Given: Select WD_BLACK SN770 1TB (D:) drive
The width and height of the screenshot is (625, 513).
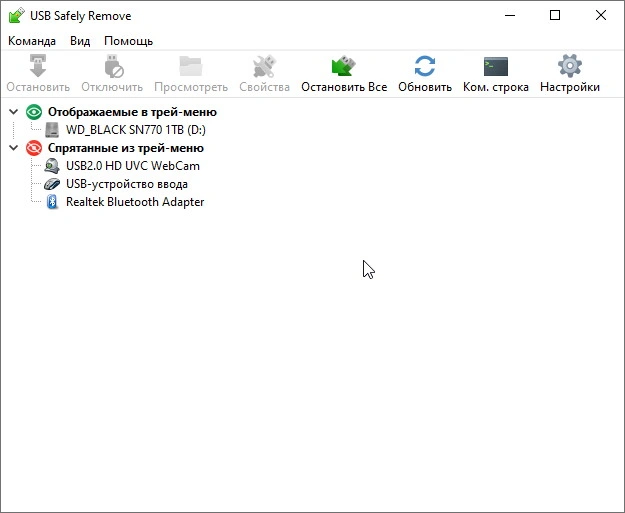Looking at the screenshot, I should click(135, 130).
